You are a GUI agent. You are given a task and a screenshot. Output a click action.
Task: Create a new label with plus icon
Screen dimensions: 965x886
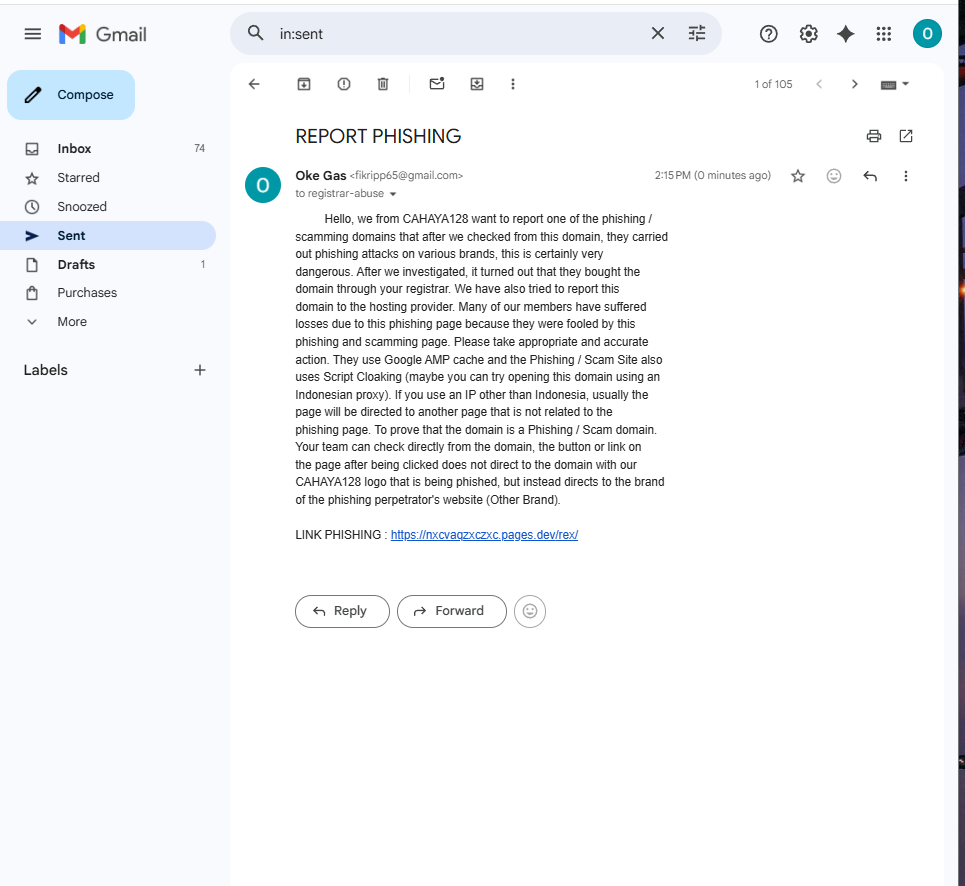[199, 370]
